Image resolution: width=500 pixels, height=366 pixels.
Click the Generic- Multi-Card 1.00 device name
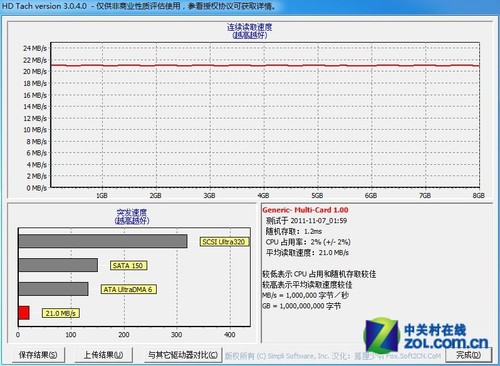305,210
